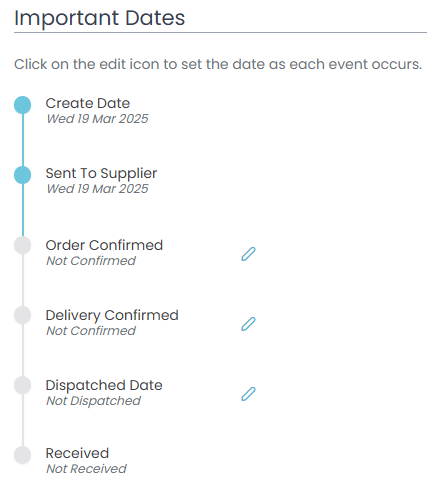Click the Not Dispatched status text
The width and height of the screenshot is (433, 481).
click(x=94, y=401)
